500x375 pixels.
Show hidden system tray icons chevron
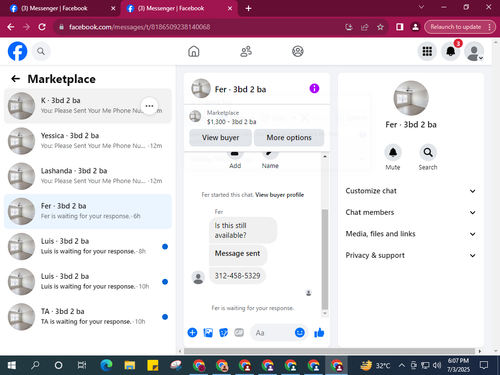402,366
